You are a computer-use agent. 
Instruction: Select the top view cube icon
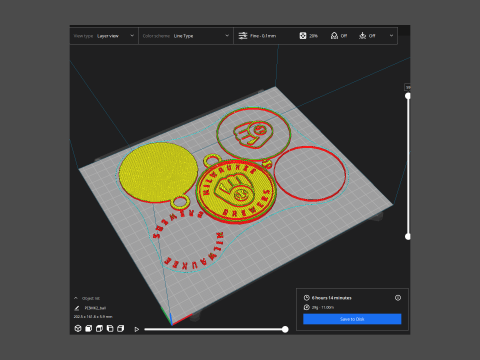99,329
